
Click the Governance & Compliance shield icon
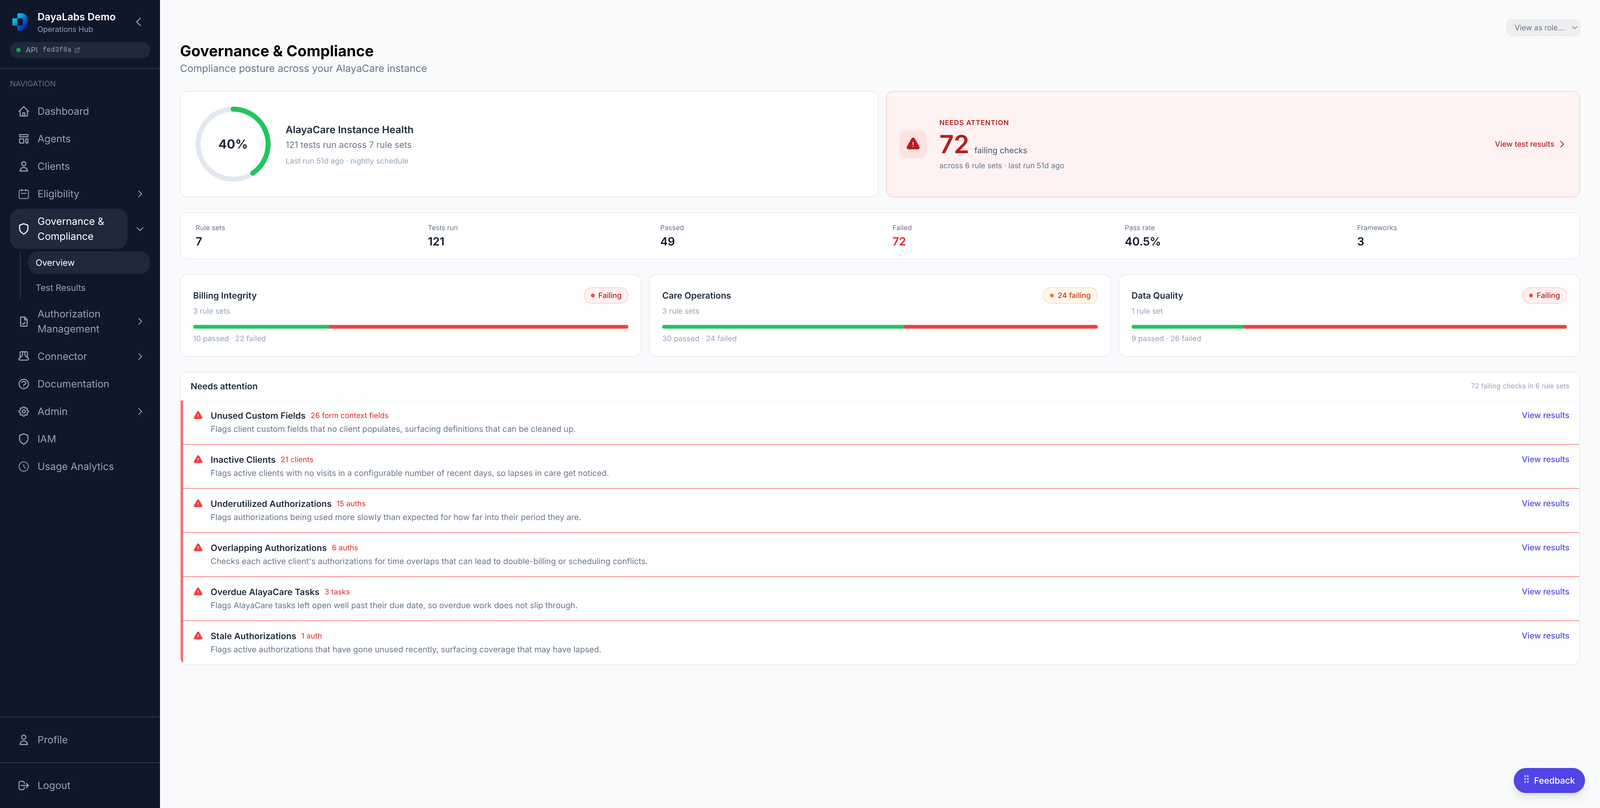tap(24, 229)
